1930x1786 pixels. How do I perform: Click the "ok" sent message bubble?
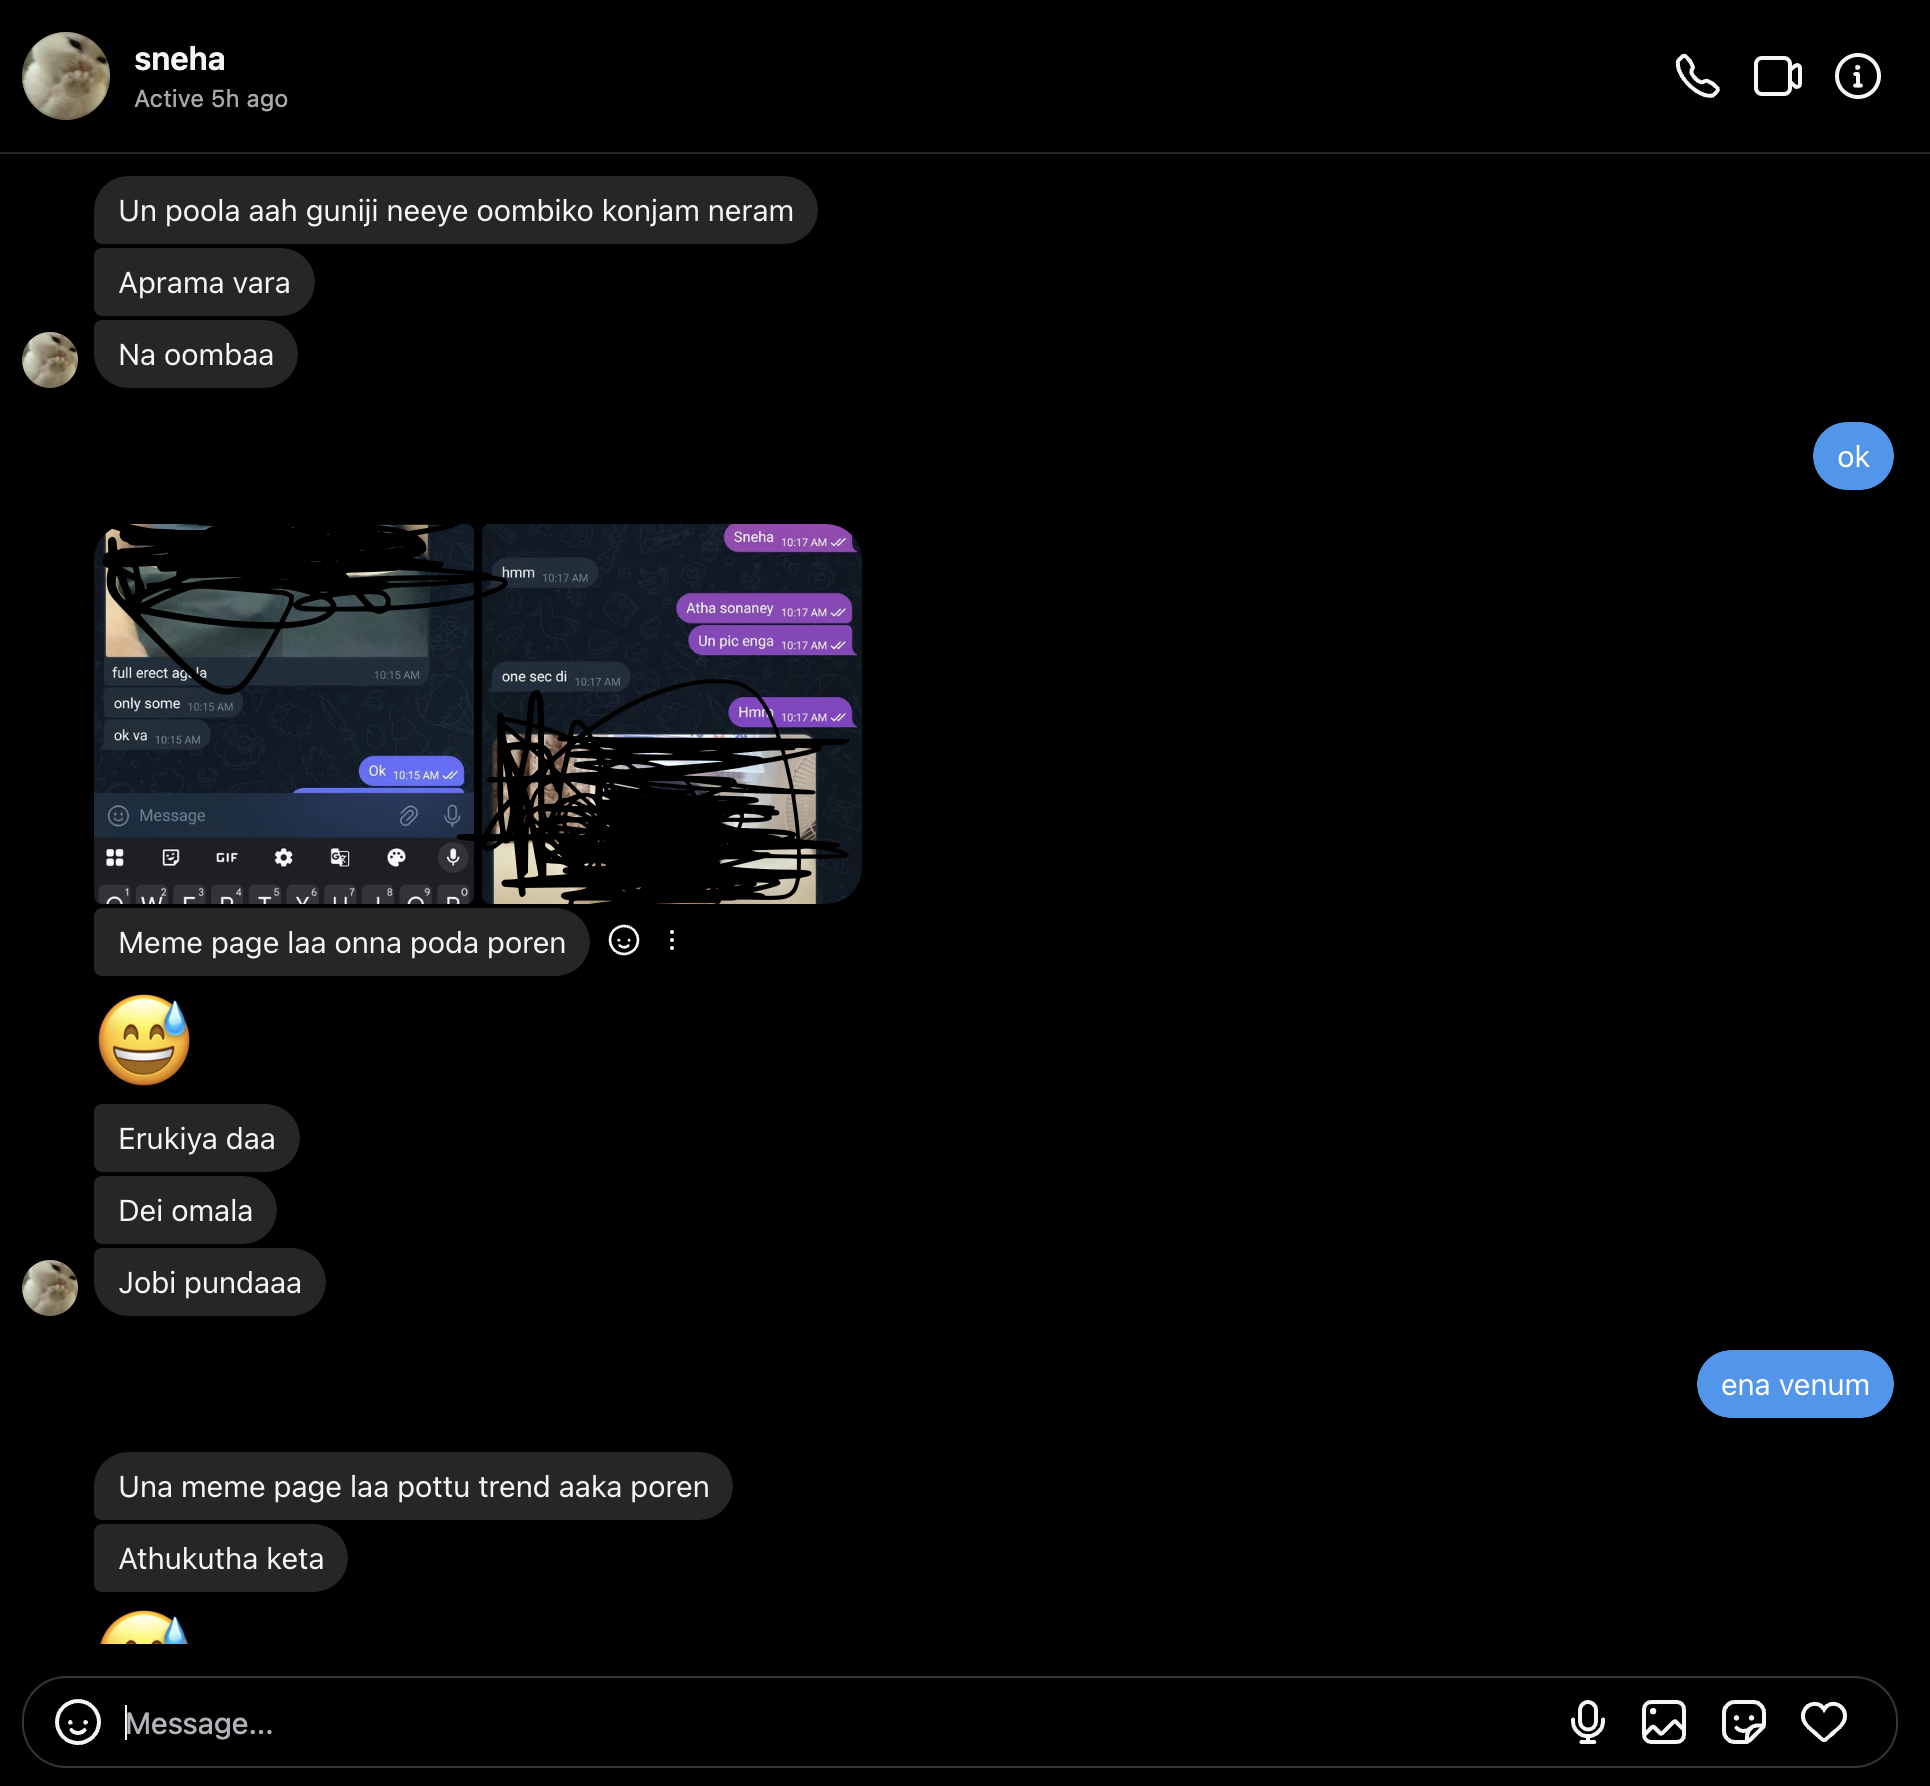click(1852, 457)
